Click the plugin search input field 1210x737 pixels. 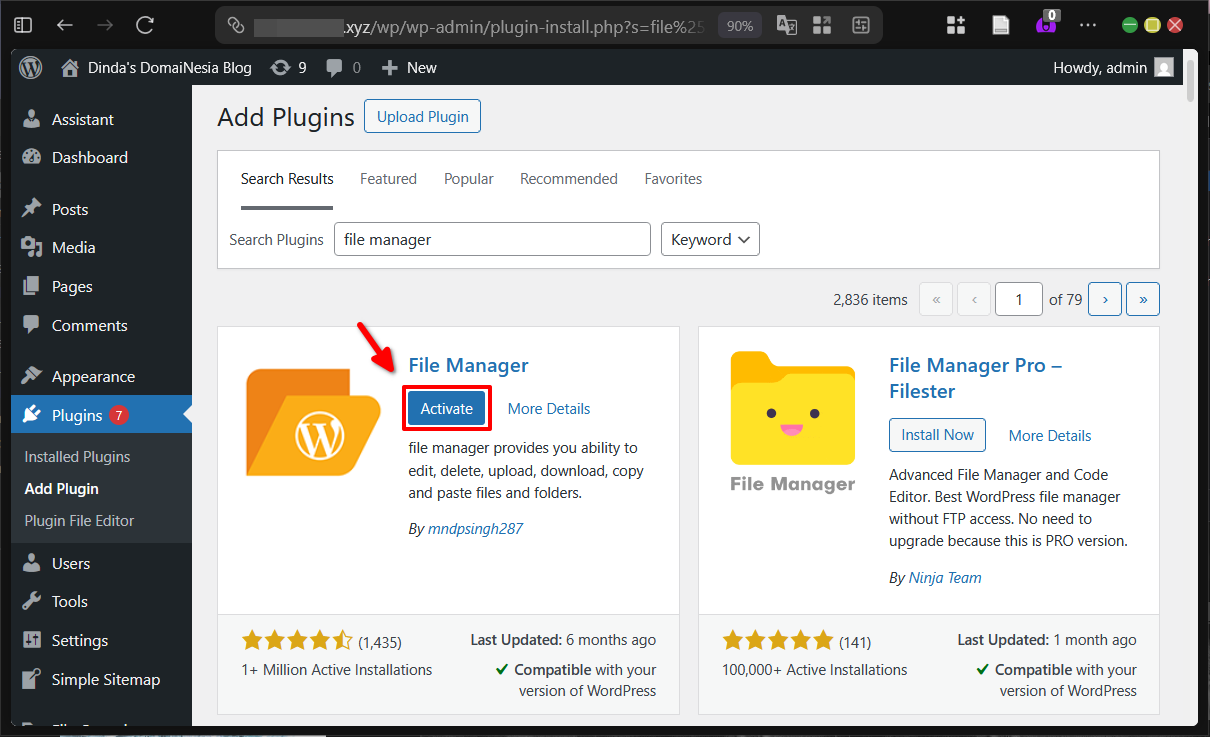coord(492,239)
